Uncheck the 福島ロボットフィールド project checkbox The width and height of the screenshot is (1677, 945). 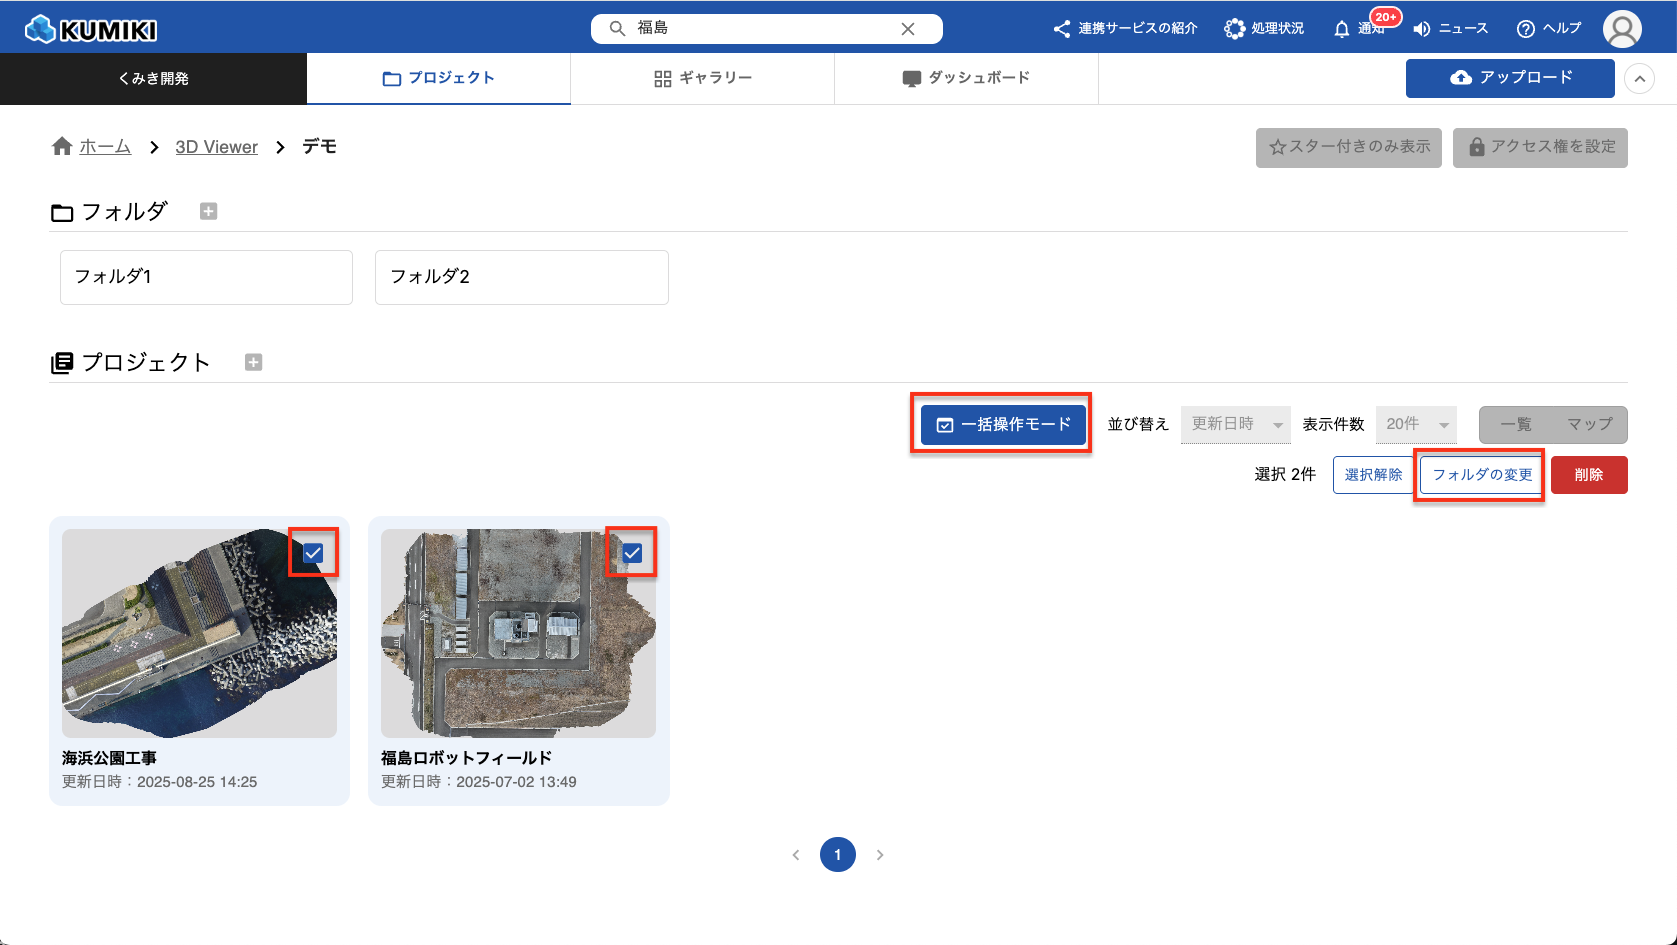pos(632,553)
